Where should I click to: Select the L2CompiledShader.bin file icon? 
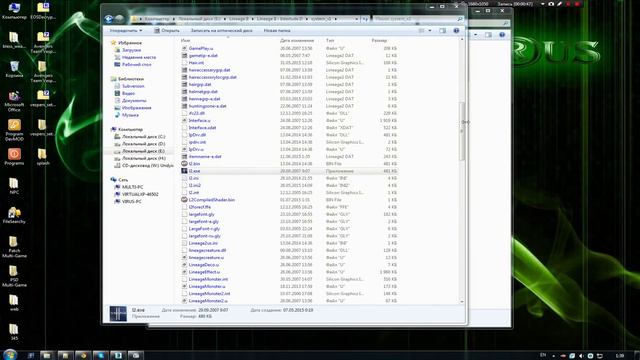pos(184,200)
